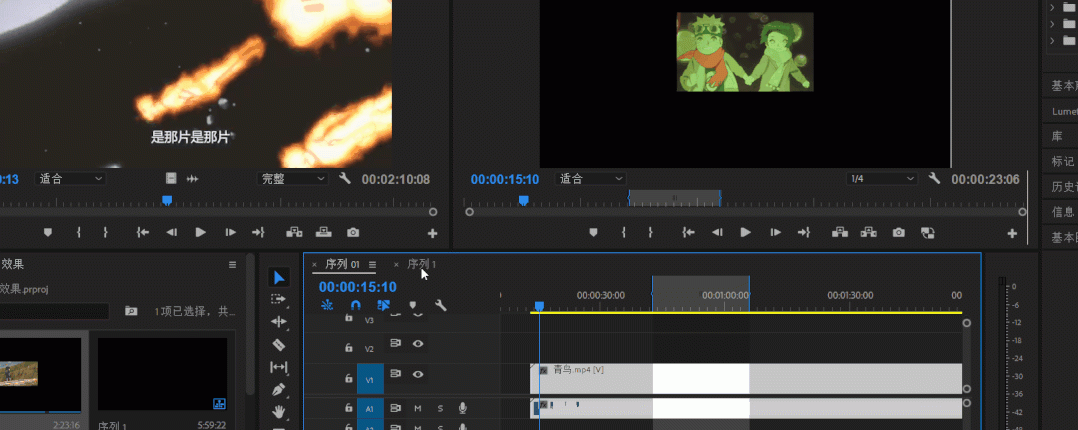Close the 序列 1 tab
The width and height of the screenshot is (1078, 430).
point(396,264)
